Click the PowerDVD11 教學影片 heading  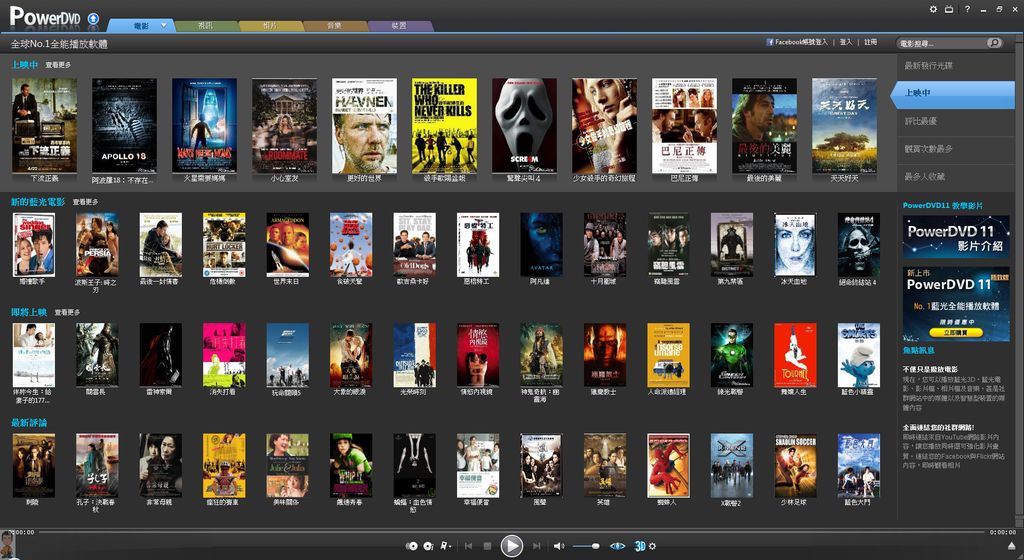click(942, 205)
